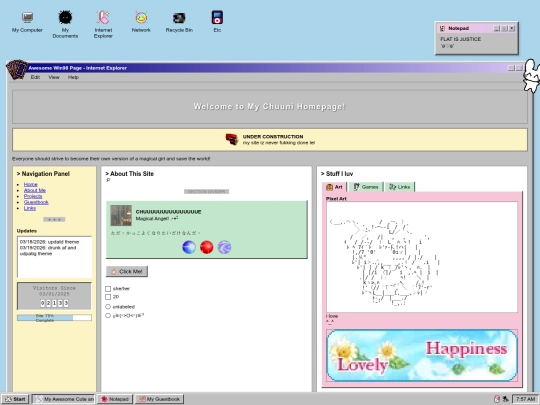Screen dimensions: 540x405
Task: Select the kaomoji radio button option
Action: 108,315
